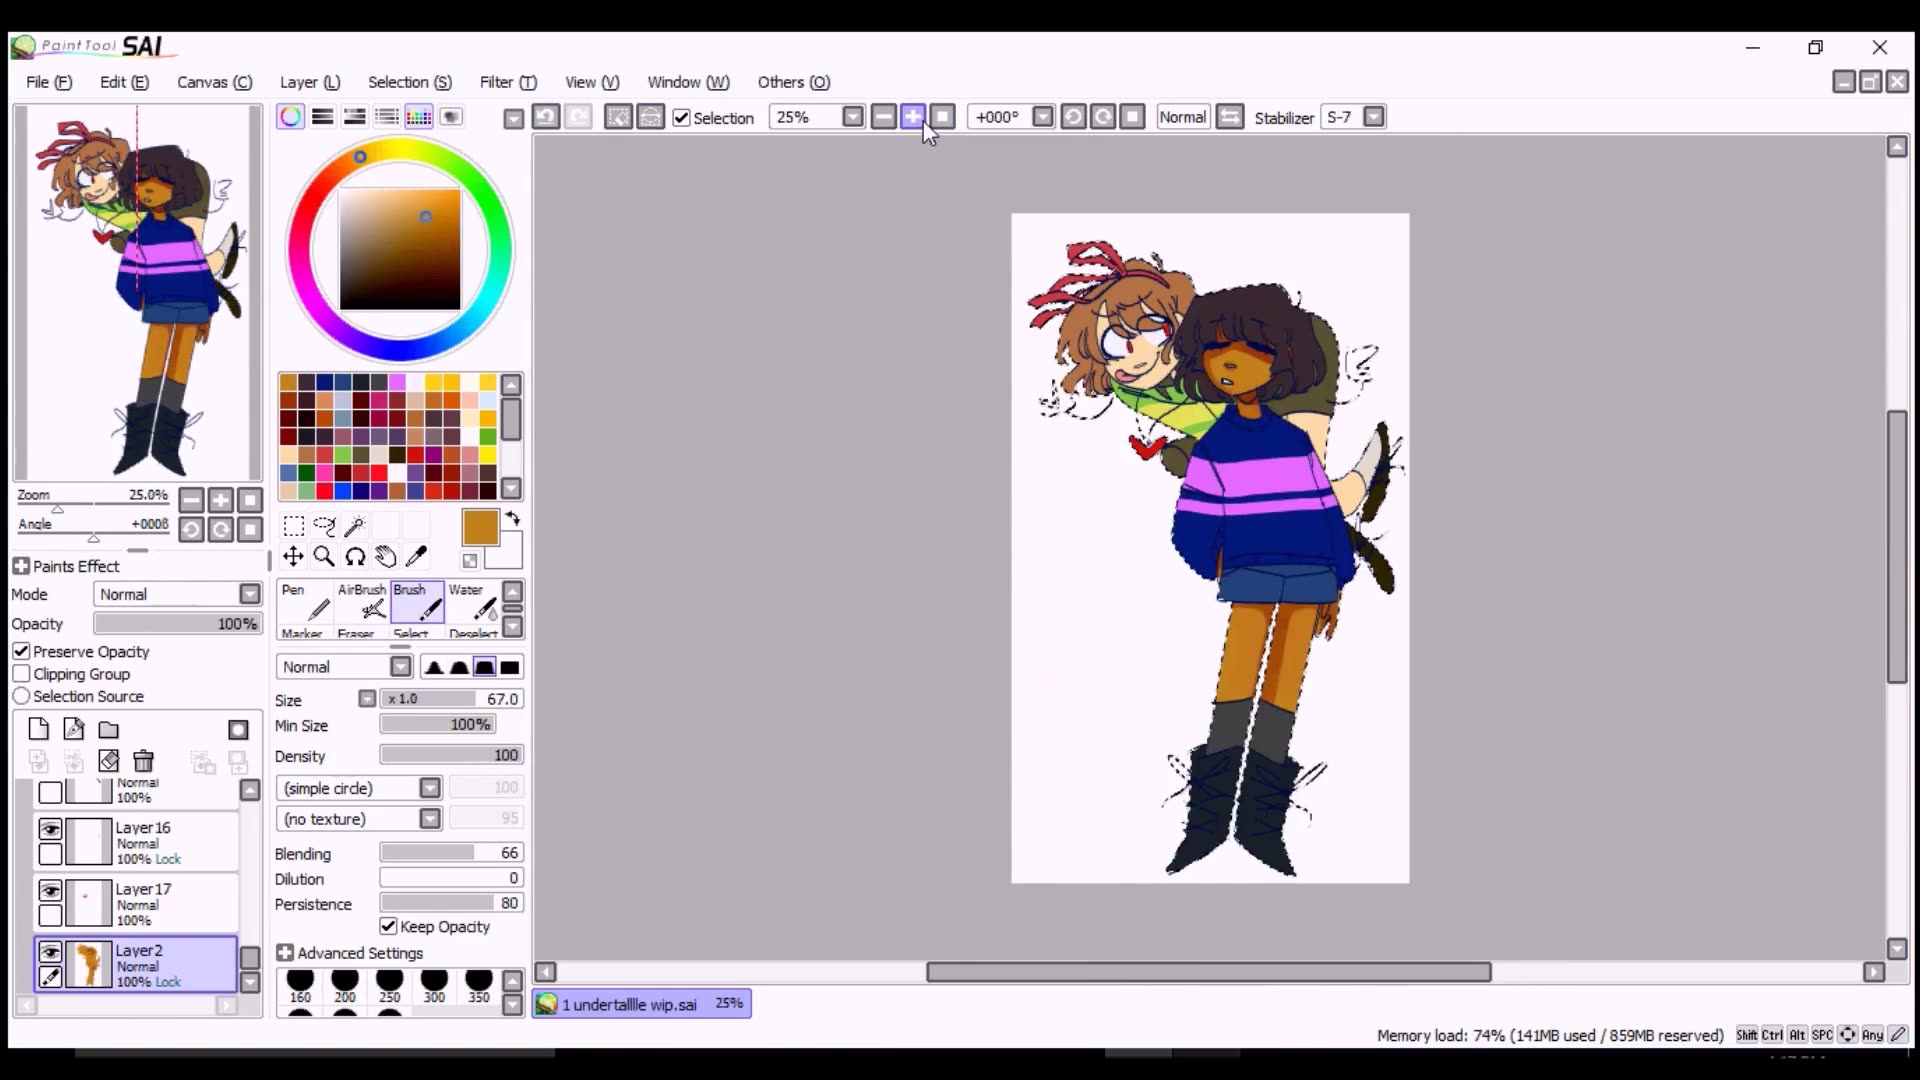Enable Clipping Group checkbox

(x=21, y=674)
